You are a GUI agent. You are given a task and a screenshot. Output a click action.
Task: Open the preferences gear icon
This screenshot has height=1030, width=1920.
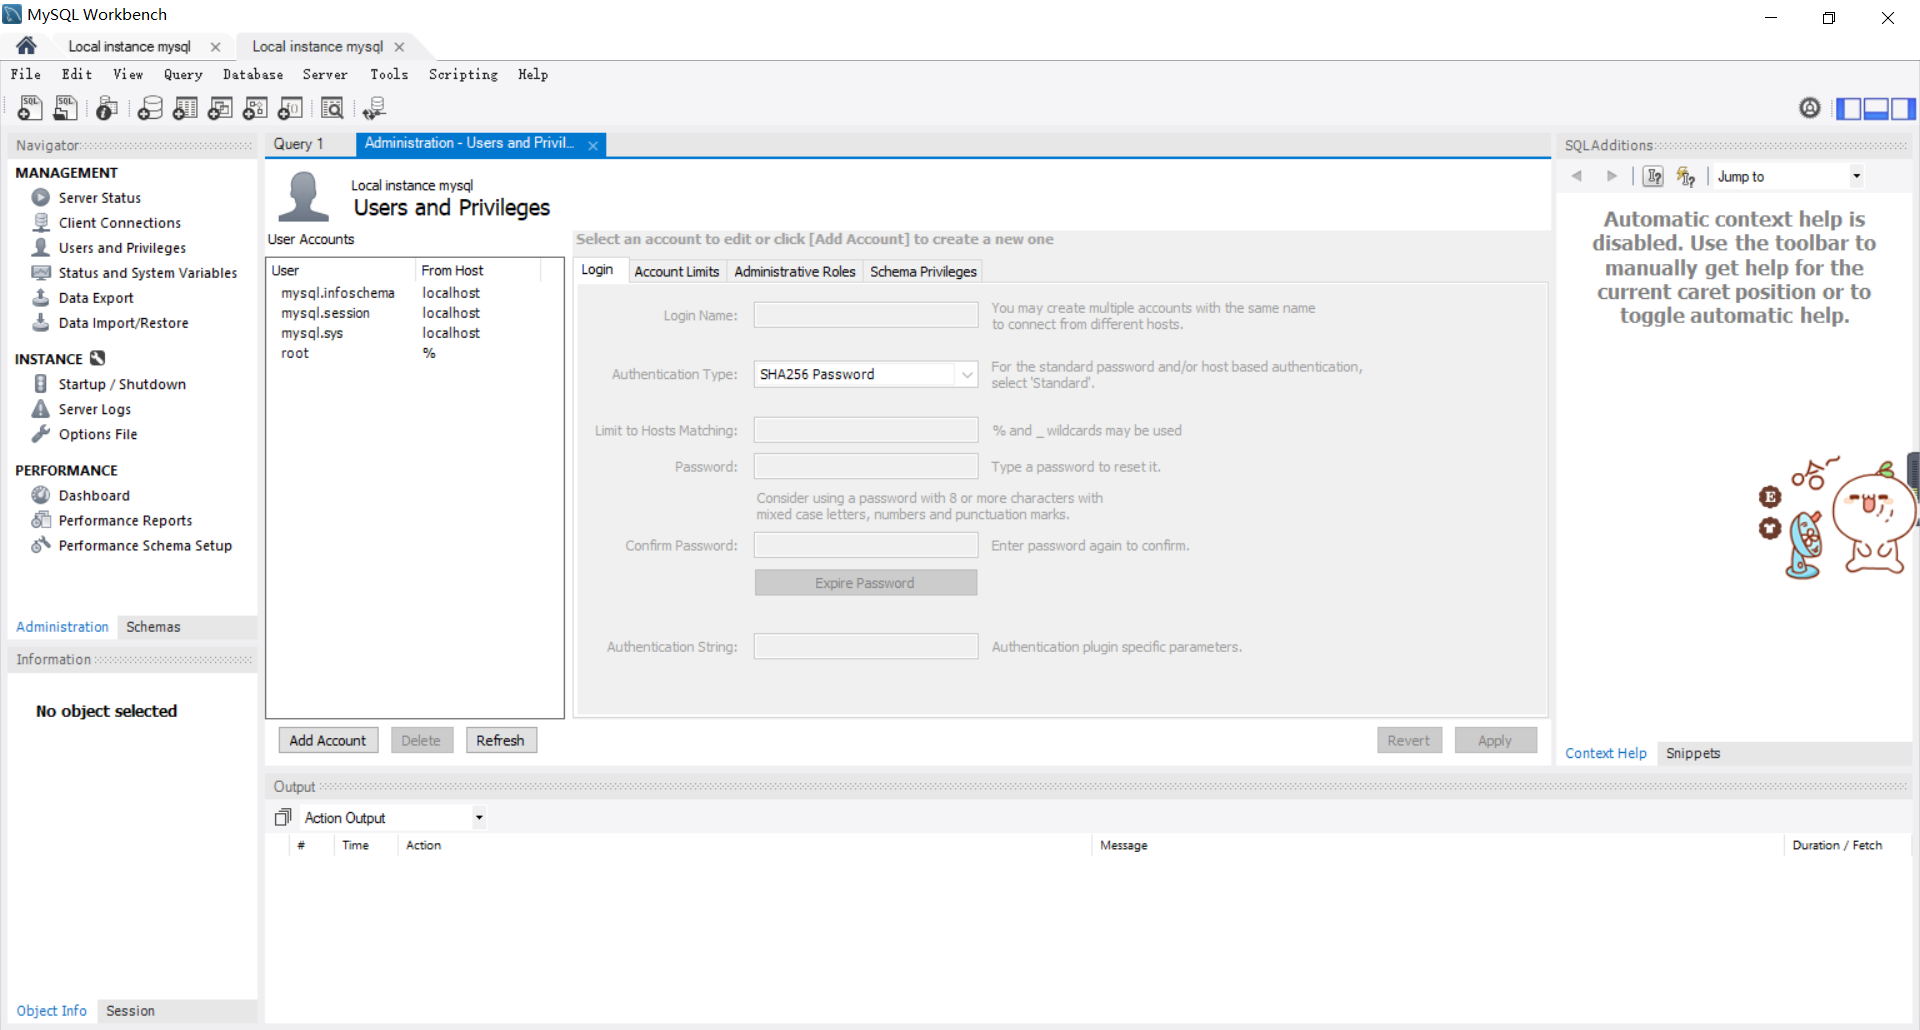click(x=1810, y=108)
